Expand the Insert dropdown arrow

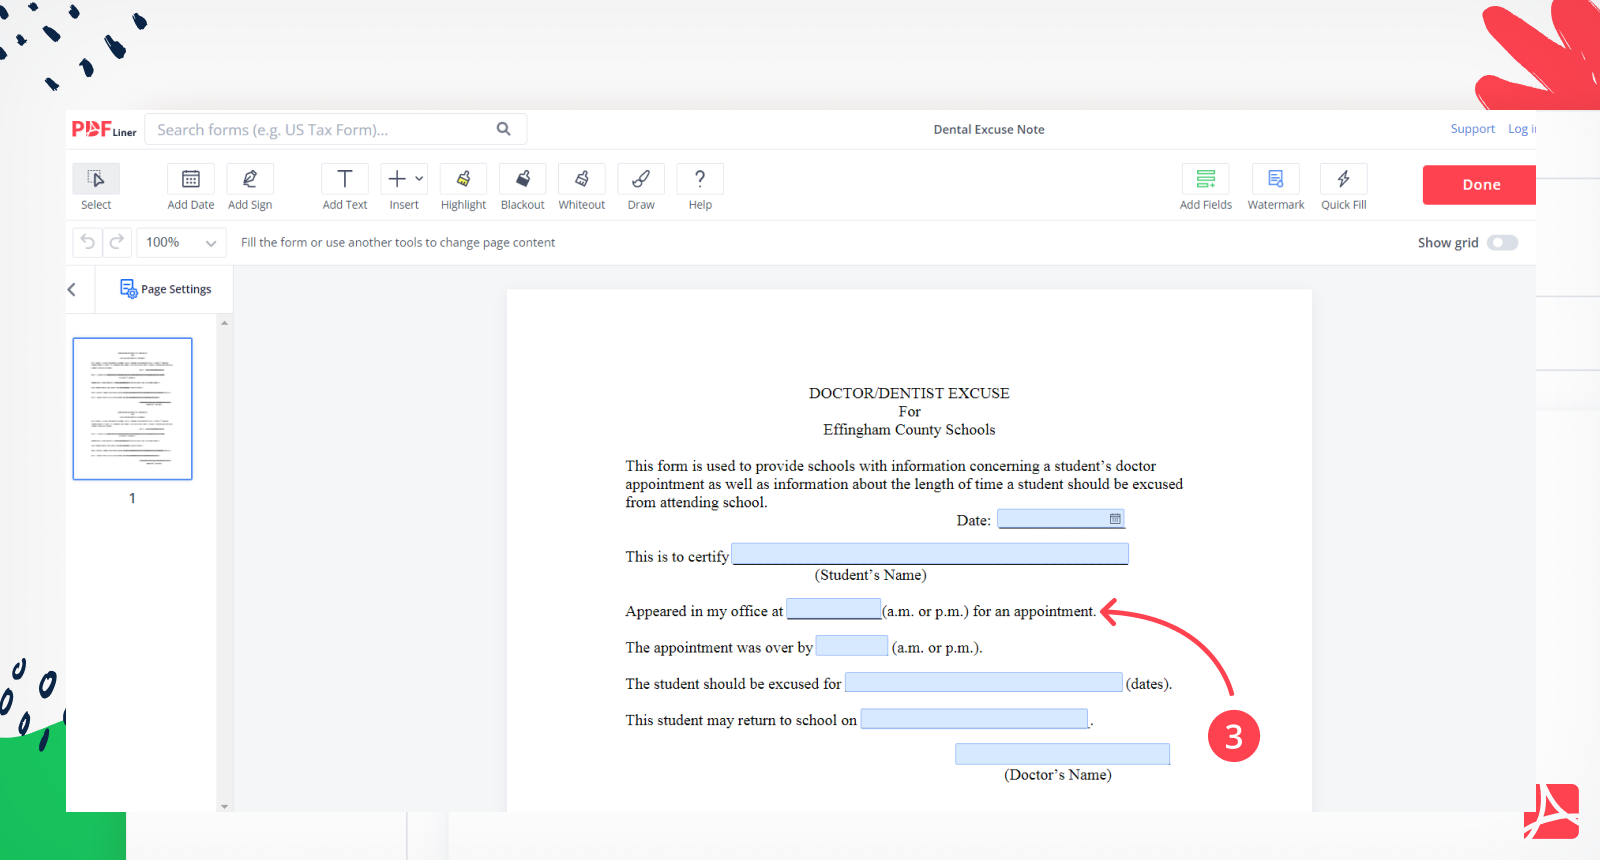tap(419, 179)
